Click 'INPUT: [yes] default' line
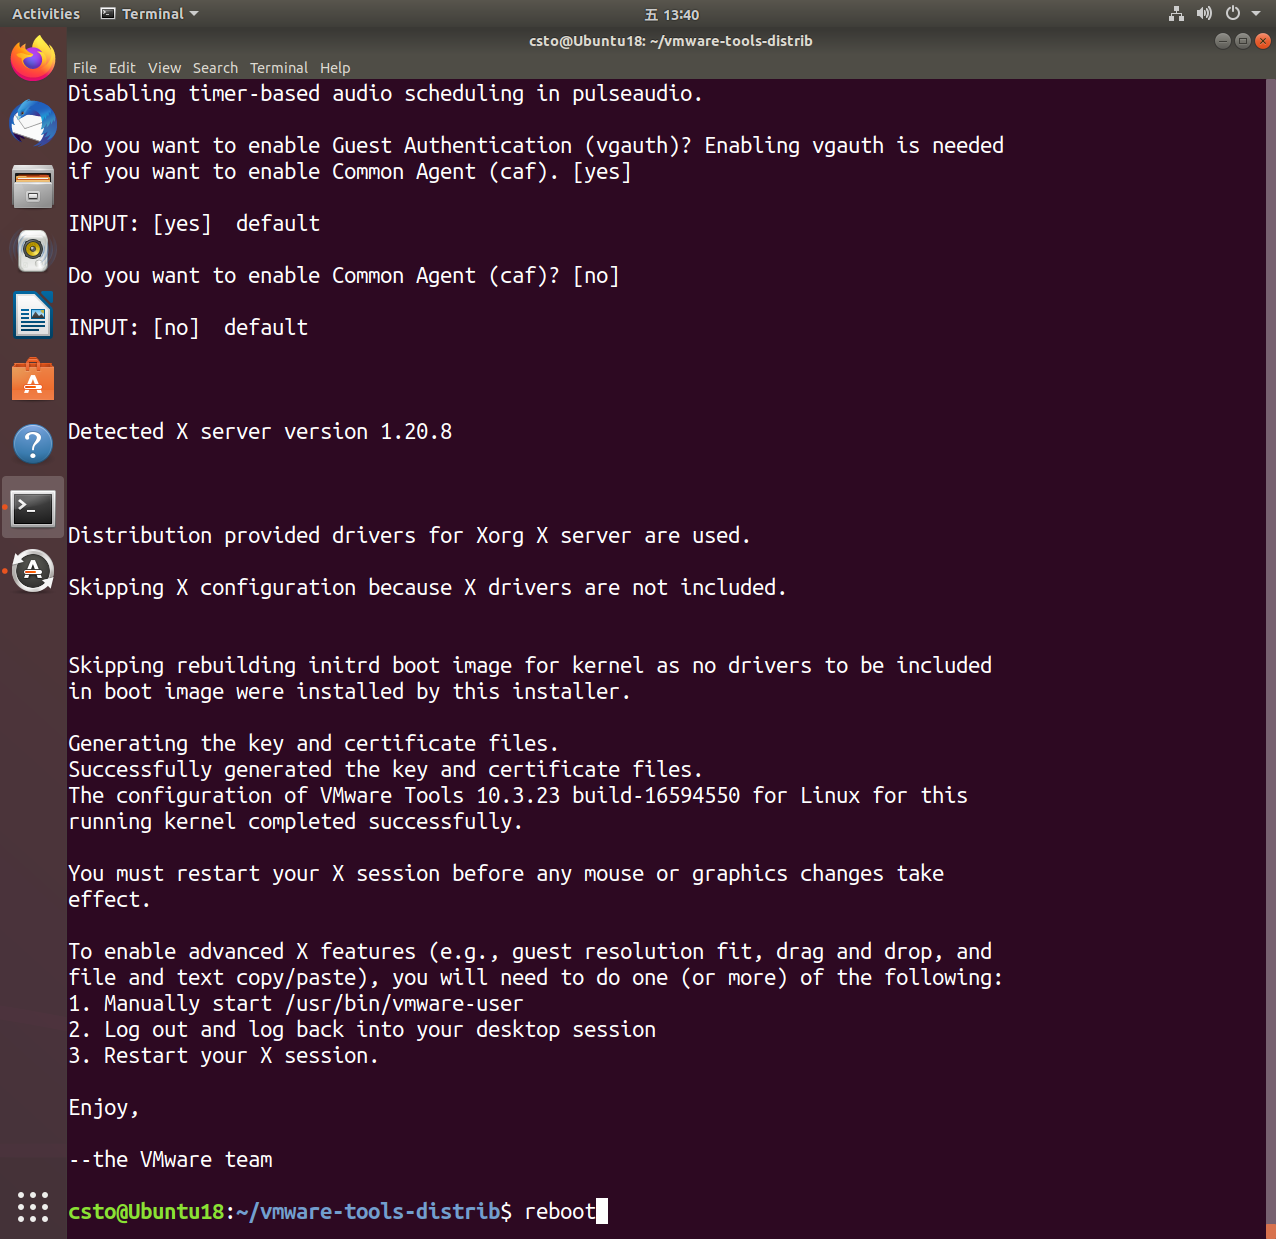 (x=194, y=223)
